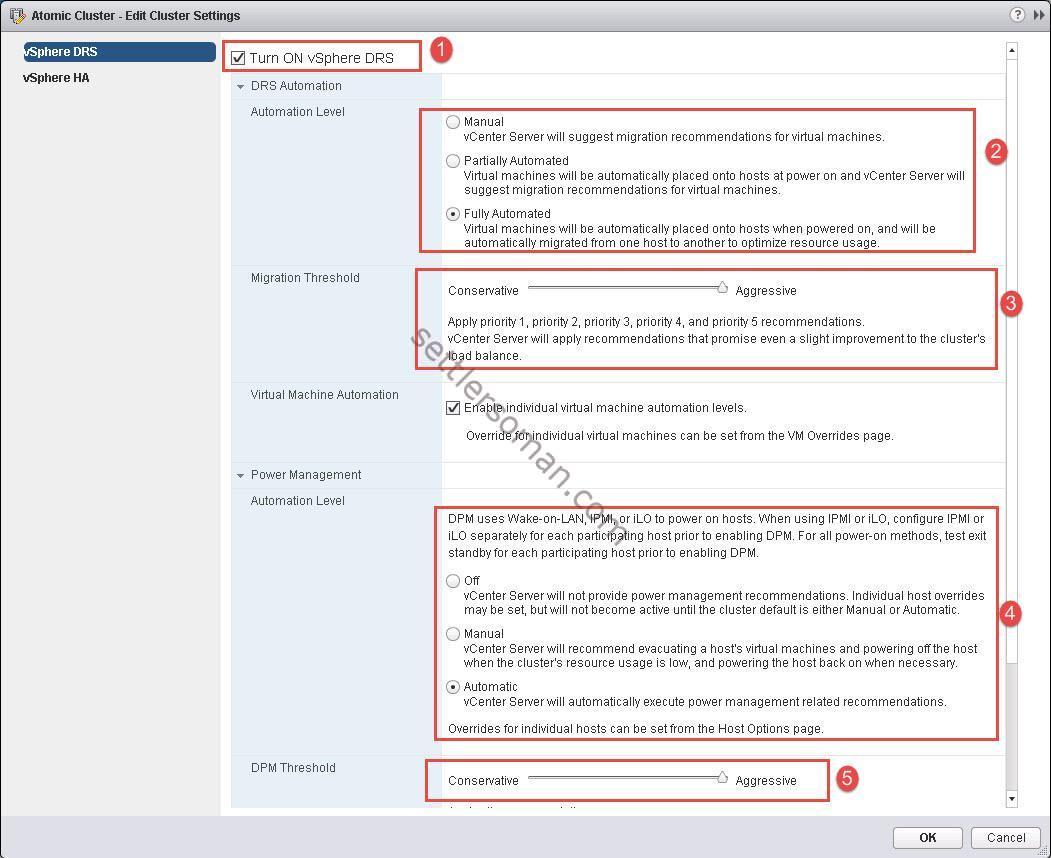The height and width of the screenshot is (858, 1051).
Task: Click the Conservative label of DPM Threshold
Action: point(483,780)
